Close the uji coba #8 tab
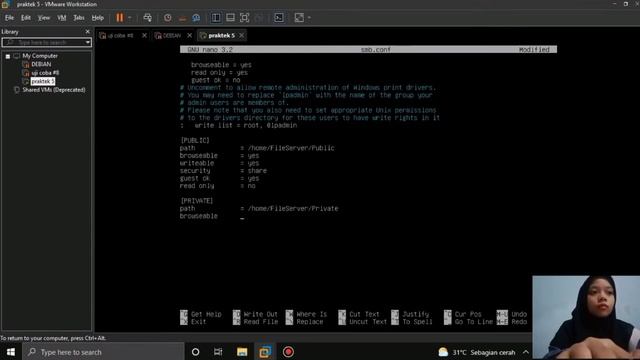 click(144, 36)
